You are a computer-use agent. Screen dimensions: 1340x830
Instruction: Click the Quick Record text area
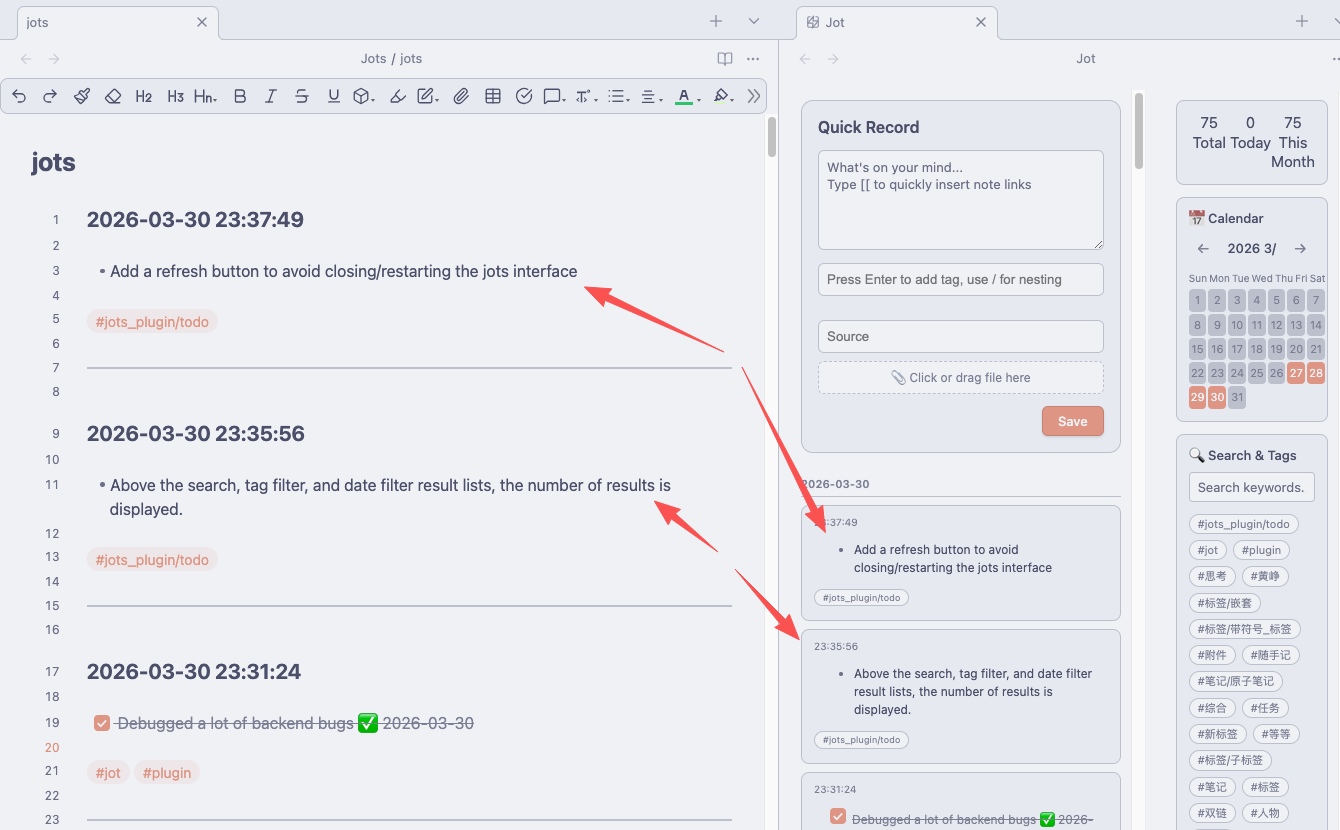click(961, 200)
